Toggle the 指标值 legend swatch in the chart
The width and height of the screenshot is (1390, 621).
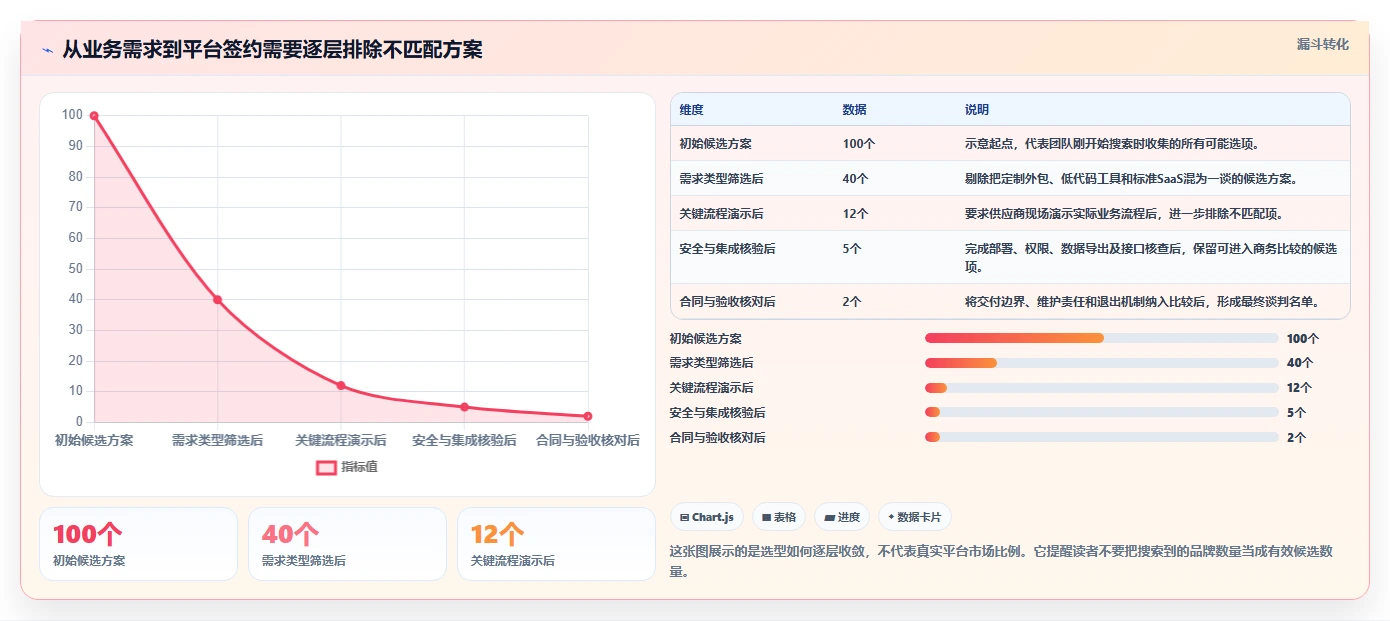326,467
